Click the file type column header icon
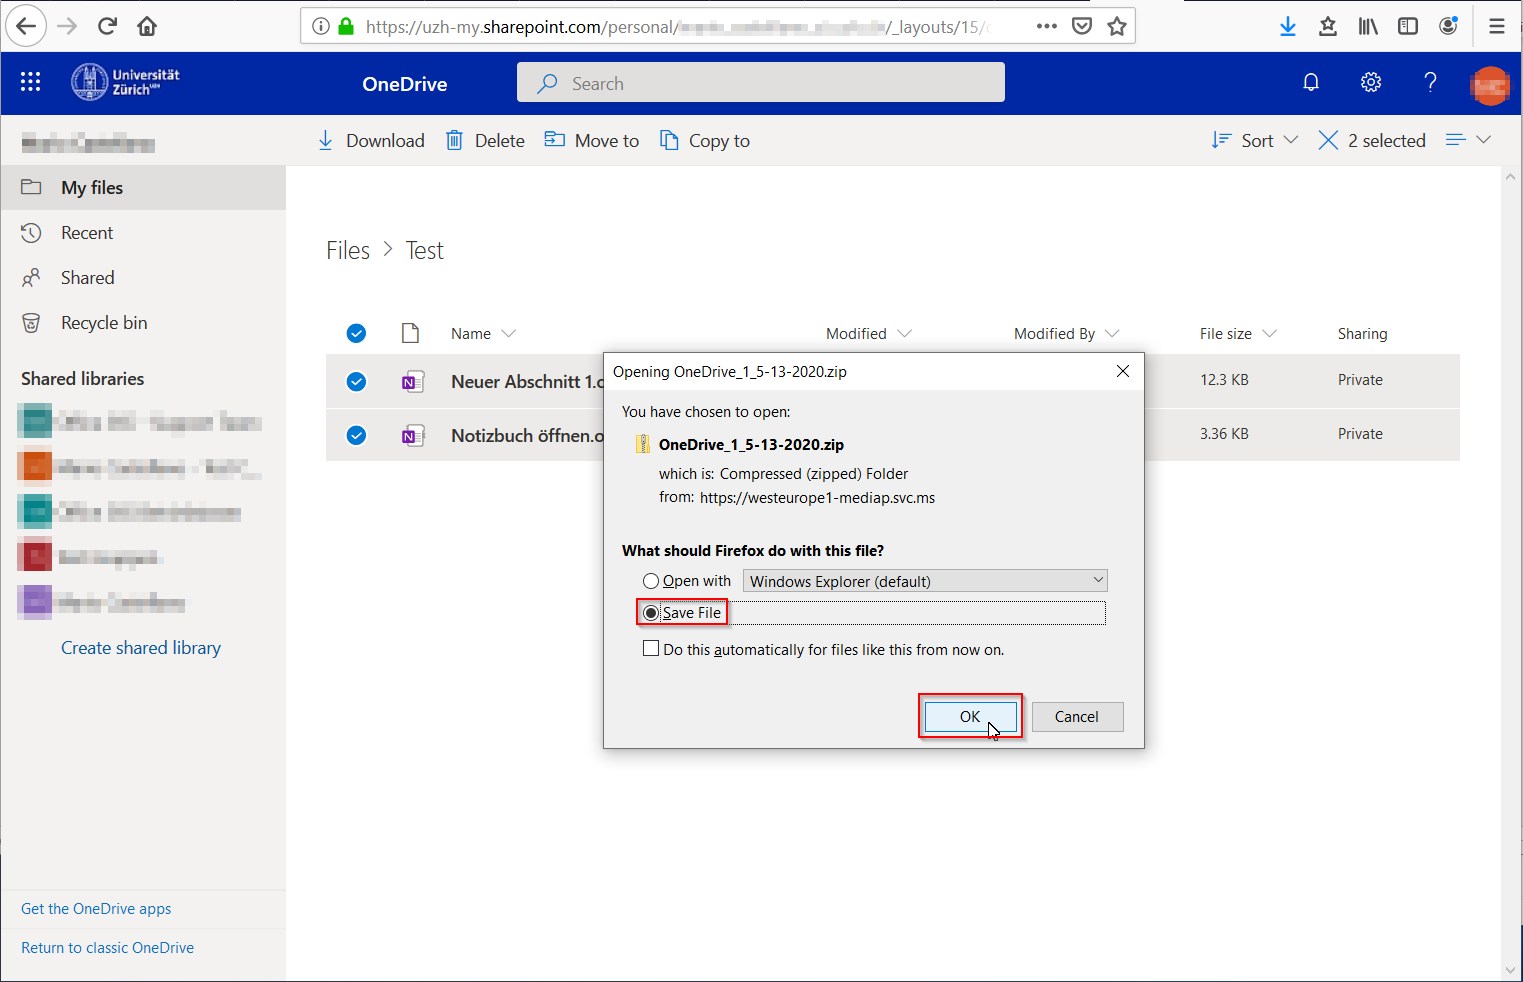 410,333
